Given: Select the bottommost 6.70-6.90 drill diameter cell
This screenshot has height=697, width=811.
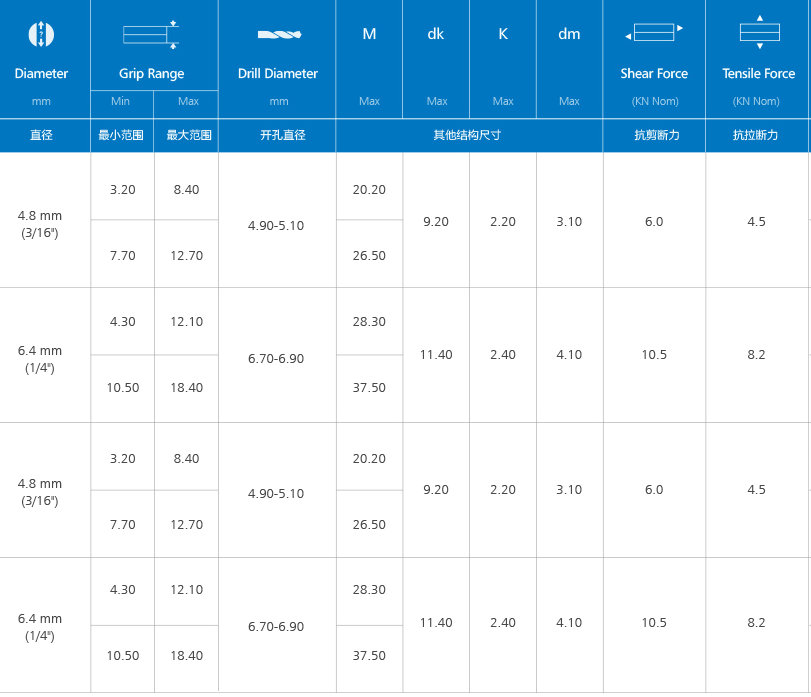Looking at the screenshot, I should [276, 626].
